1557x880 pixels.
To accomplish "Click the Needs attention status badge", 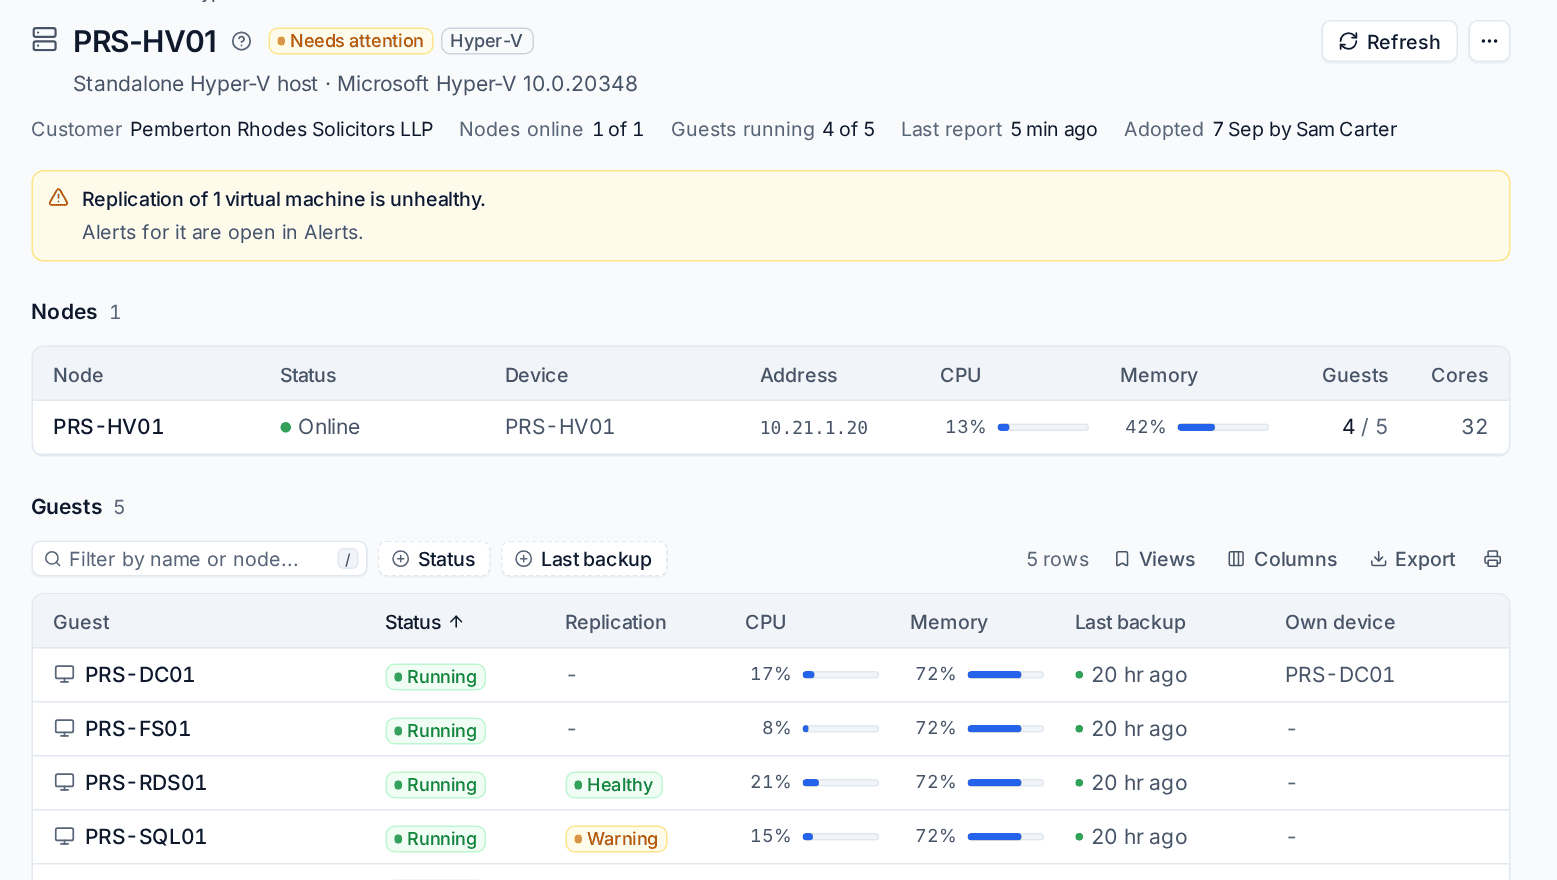I will (x=351, y=41).
